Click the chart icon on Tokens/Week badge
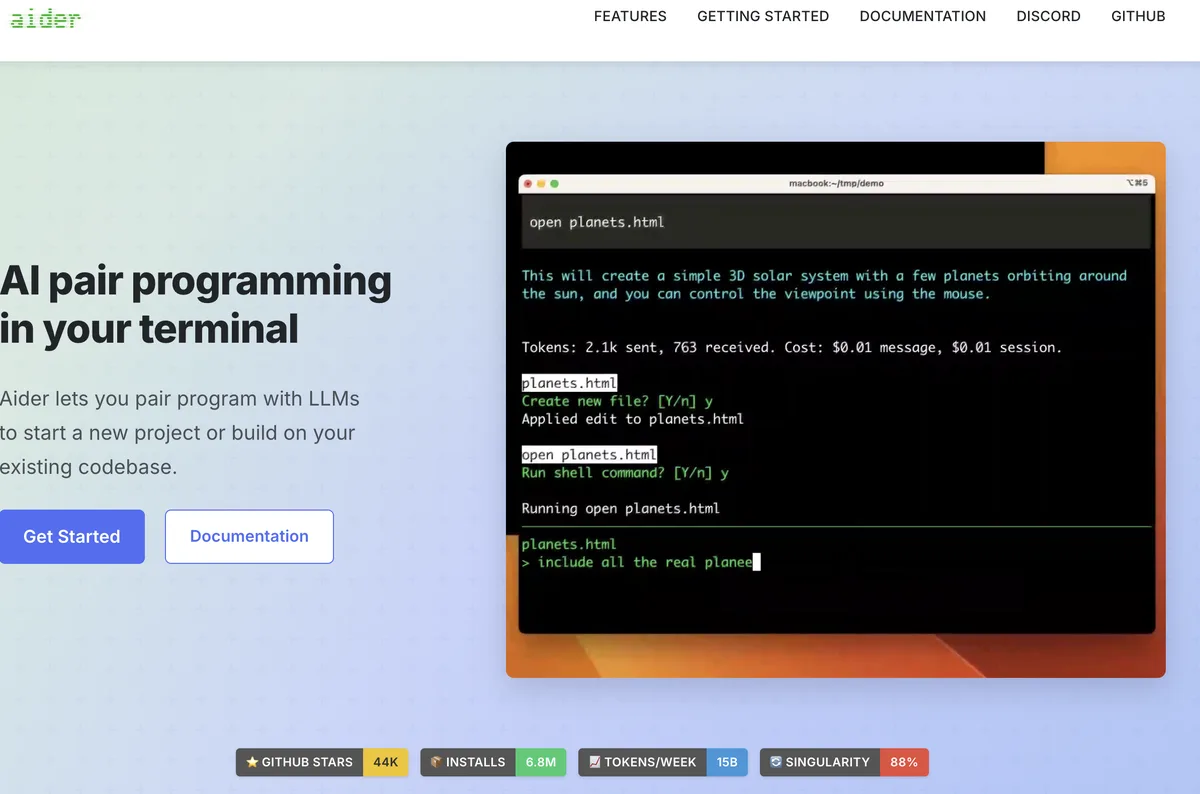1200x794 pixels. [x=594, y=762]
